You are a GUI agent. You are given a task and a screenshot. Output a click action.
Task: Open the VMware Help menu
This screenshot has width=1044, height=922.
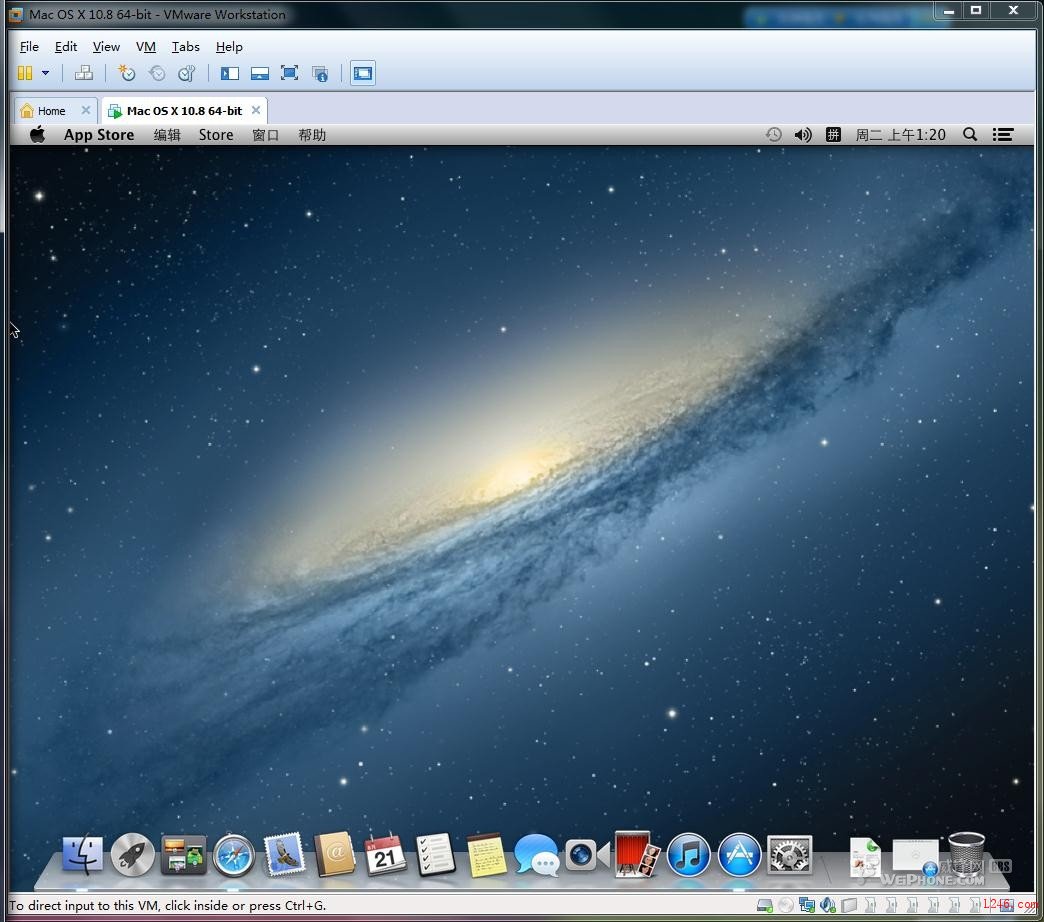click(x=229, y=47)
